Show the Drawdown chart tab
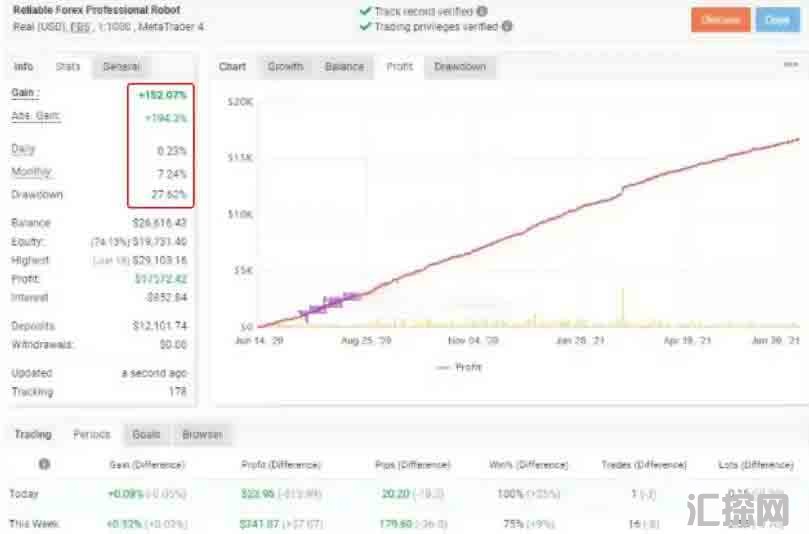The width and height of the screenshot is (809, 534). tap(459, 67)
